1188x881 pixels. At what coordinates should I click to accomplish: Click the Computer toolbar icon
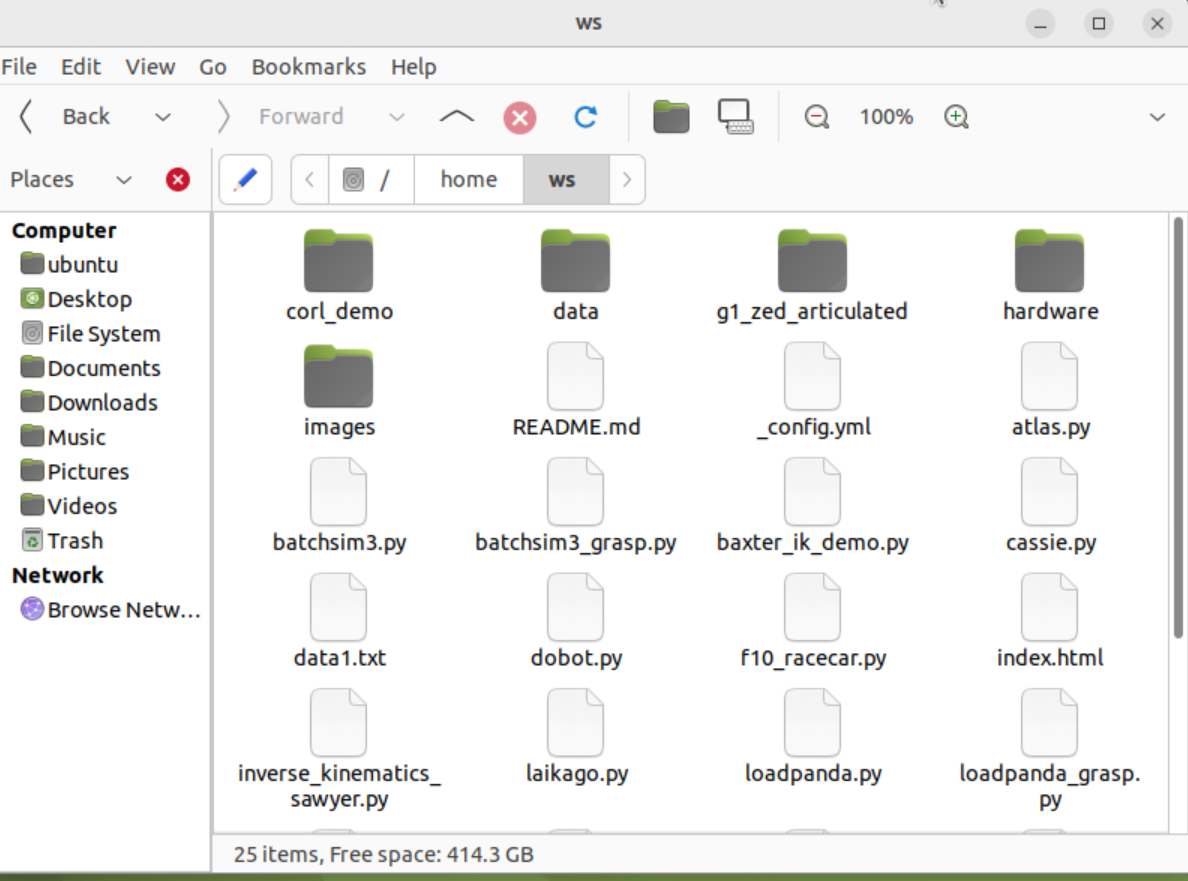pyautogui.click(x=735, y=117)
